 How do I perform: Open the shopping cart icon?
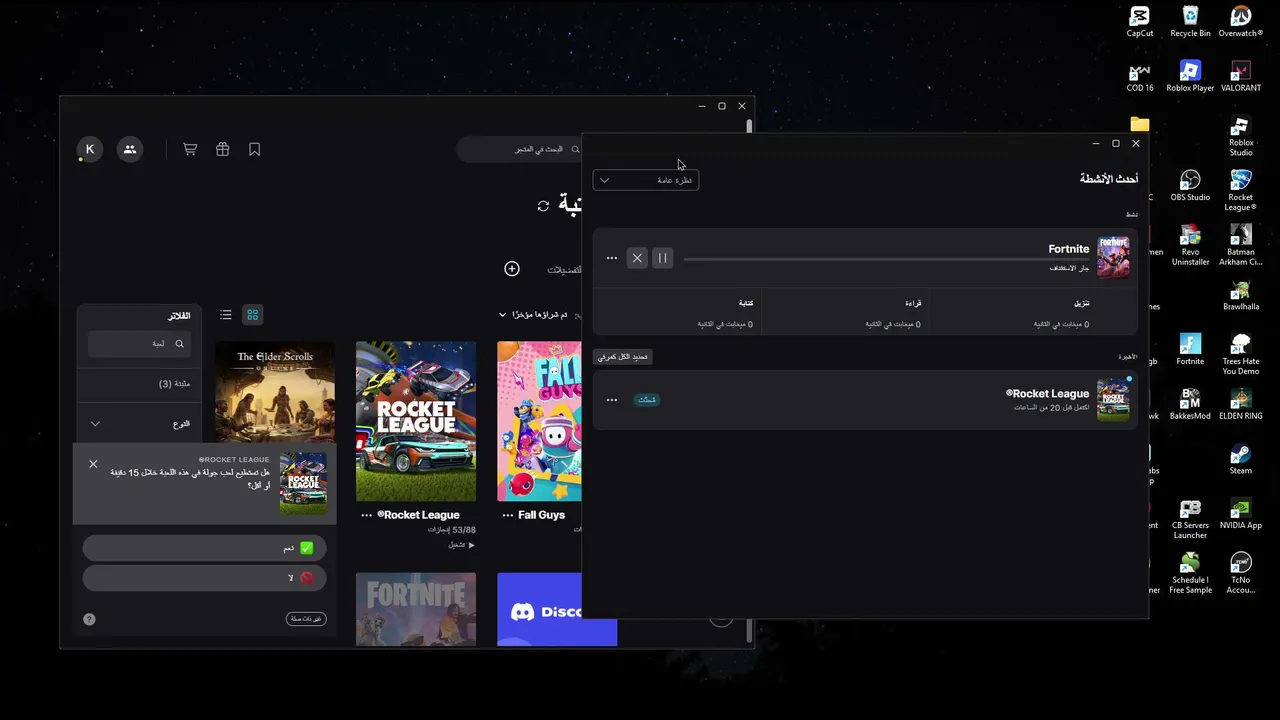coord(190,149)
